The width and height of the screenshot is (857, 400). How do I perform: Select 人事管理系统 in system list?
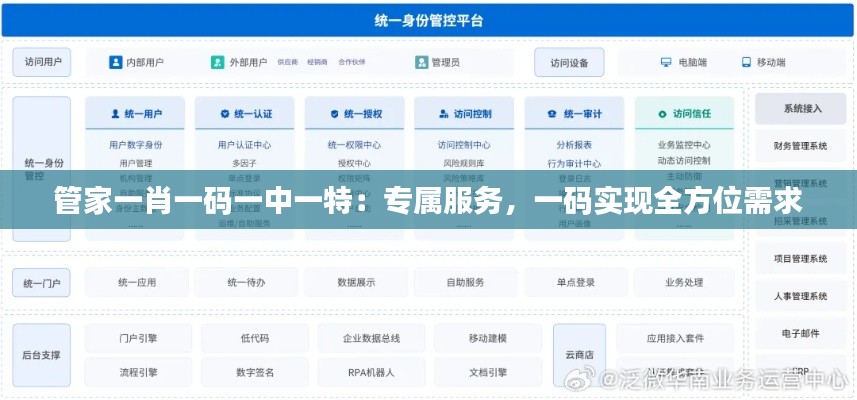coord(800,296)
